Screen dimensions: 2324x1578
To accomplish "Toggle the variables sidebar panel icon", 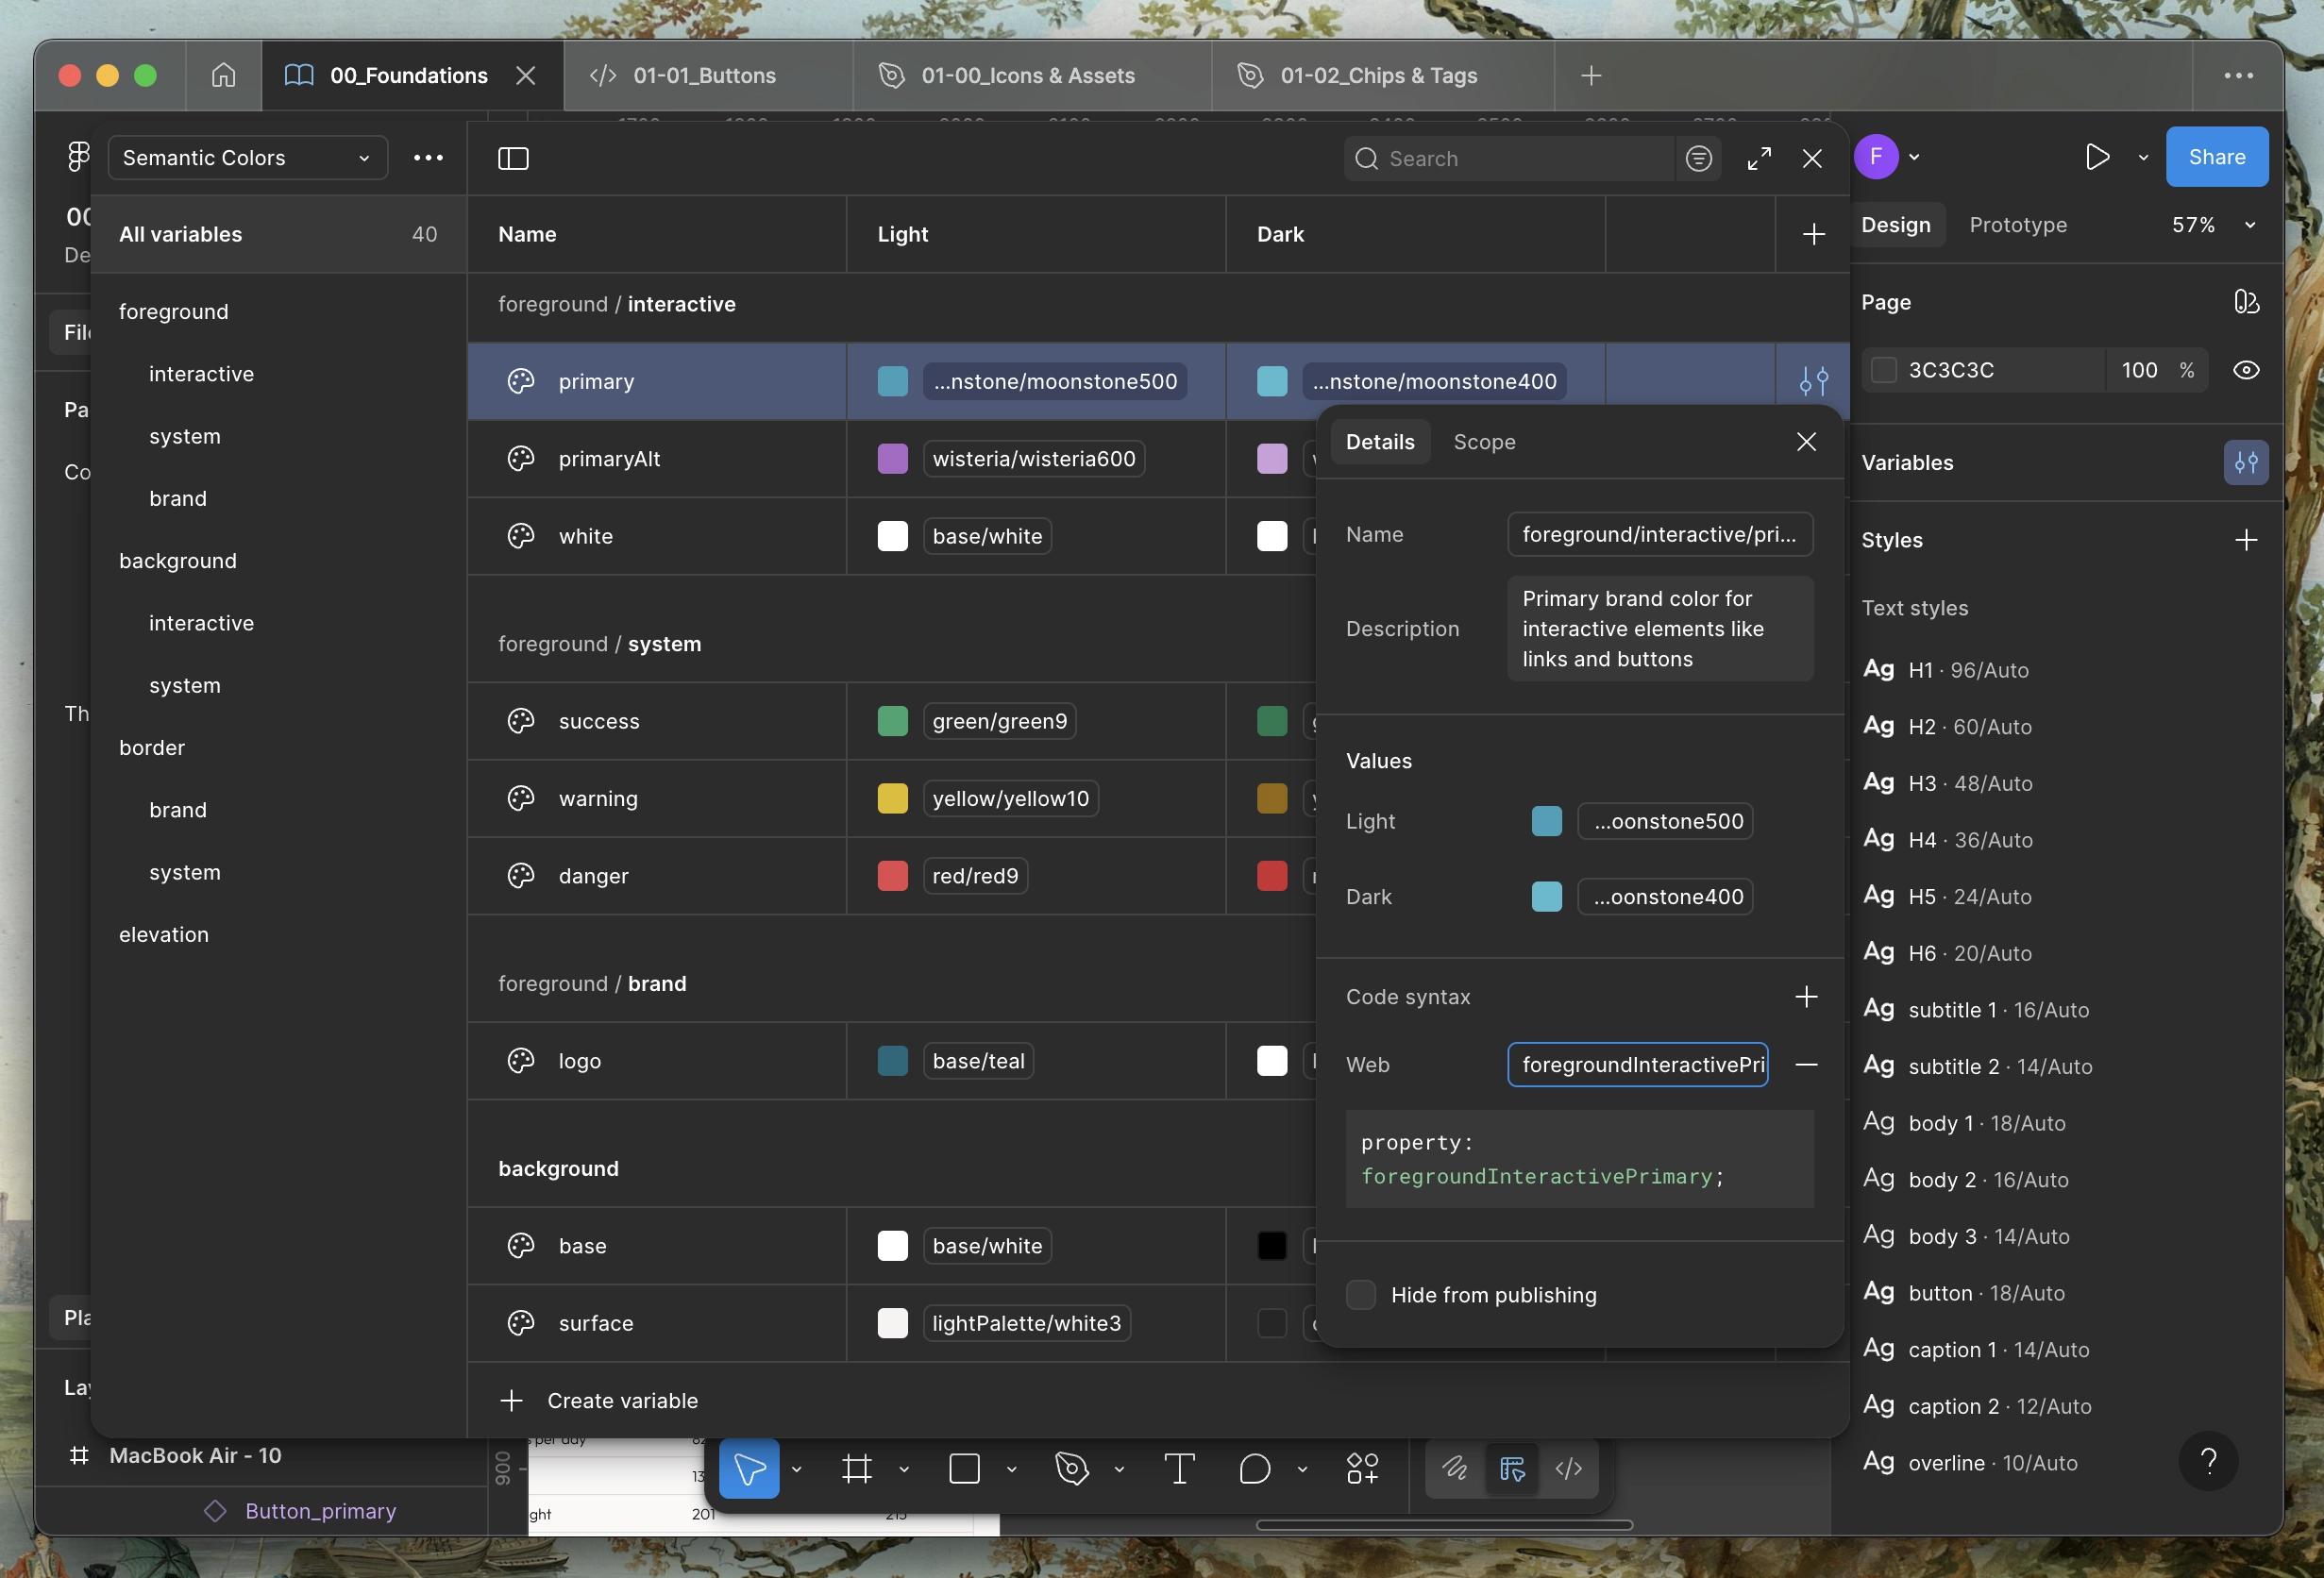I will click(513, 158).
